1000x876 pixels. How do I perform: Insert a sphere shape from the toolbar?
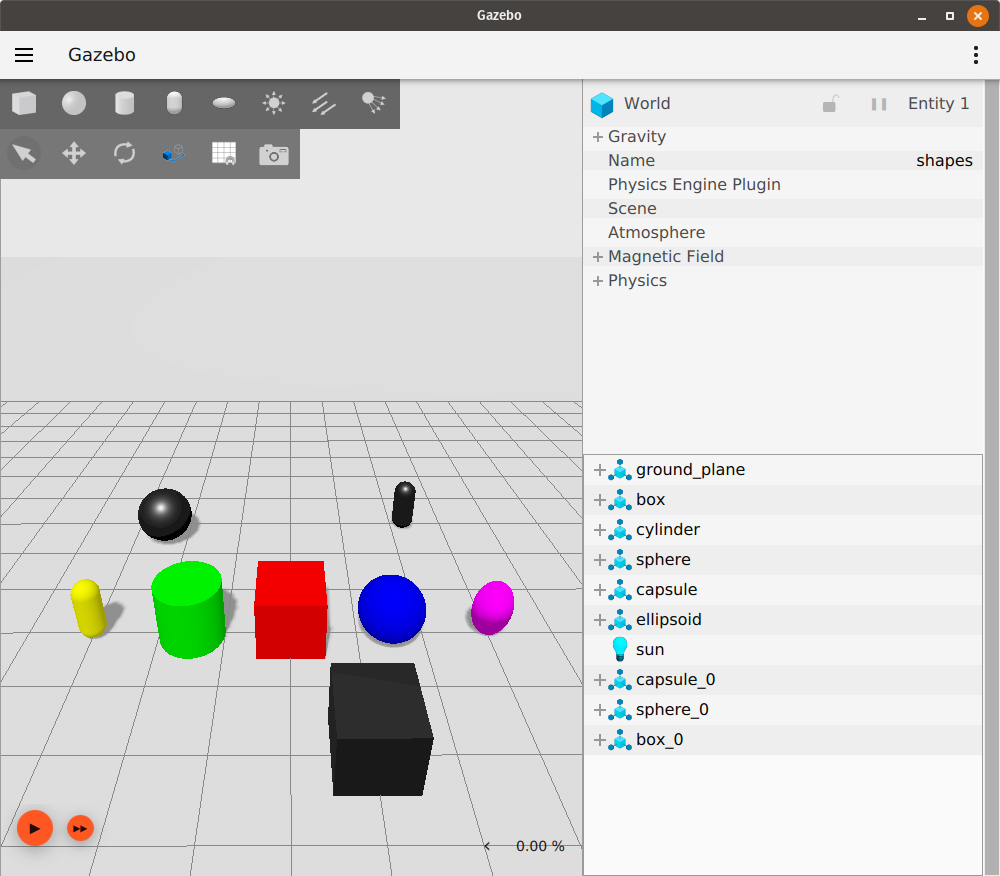point(74,103)
